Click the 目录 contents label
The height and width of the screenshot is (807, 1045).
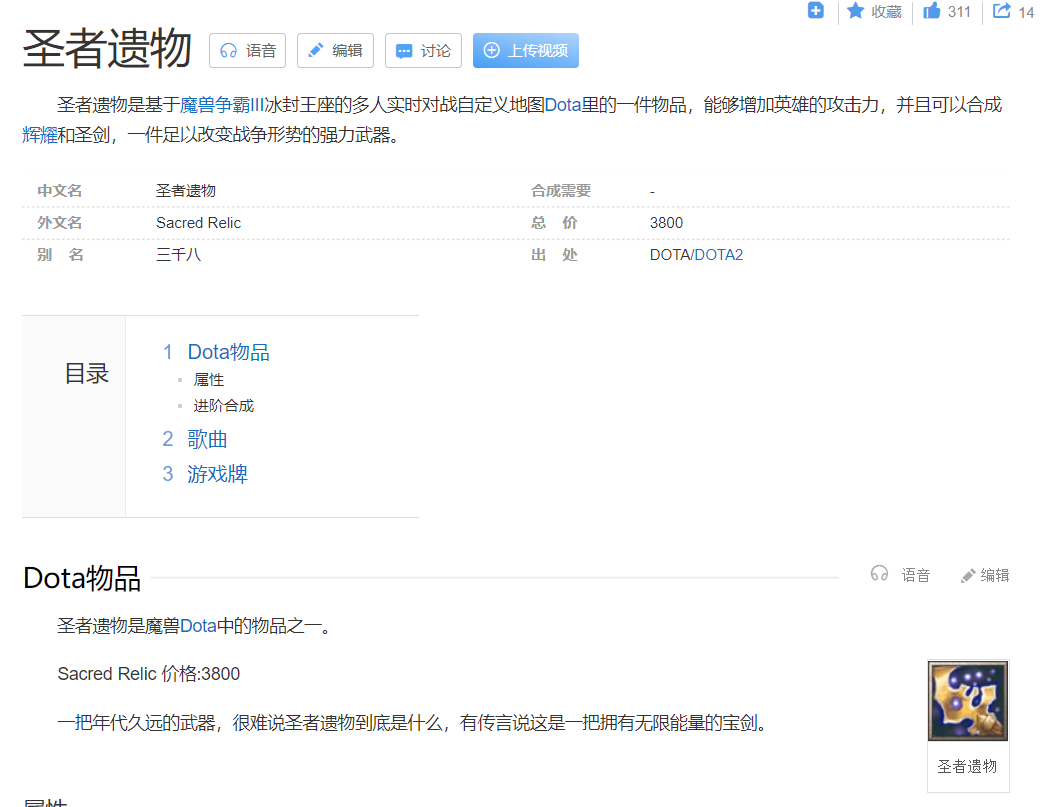[87, 373]
